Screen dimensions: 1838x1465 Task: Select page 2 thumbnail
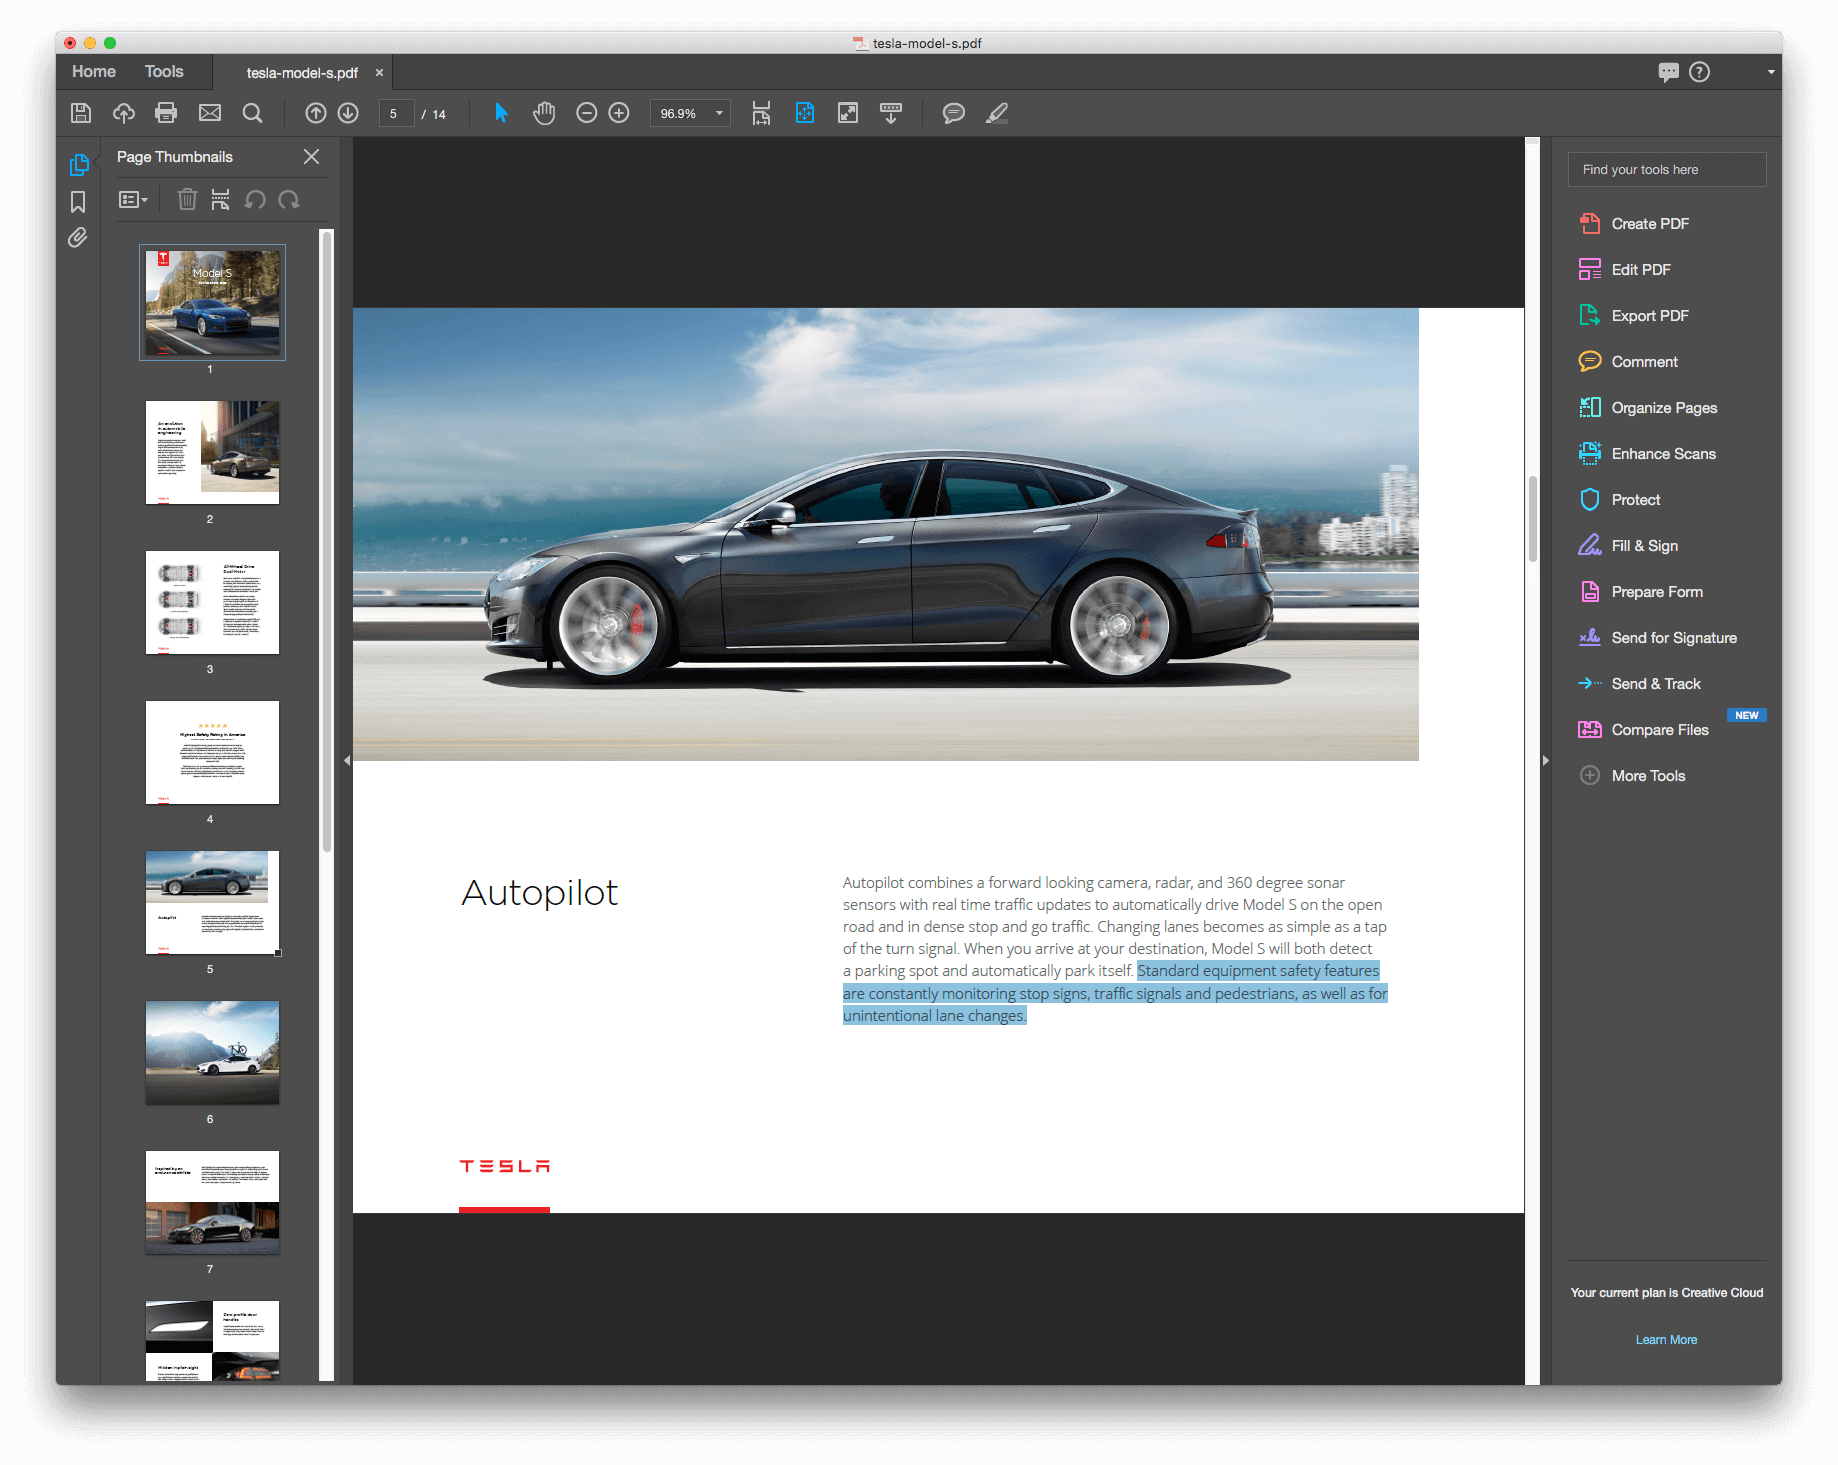[x=212, y=452]
